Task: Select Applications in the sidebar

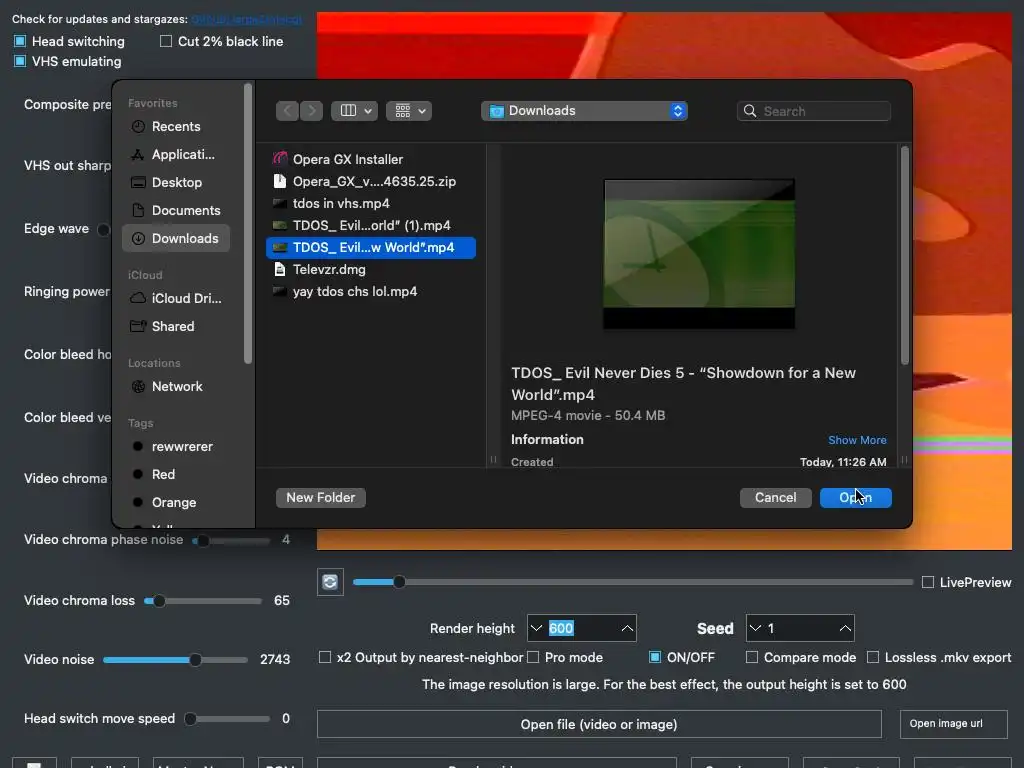Action: 176,155
